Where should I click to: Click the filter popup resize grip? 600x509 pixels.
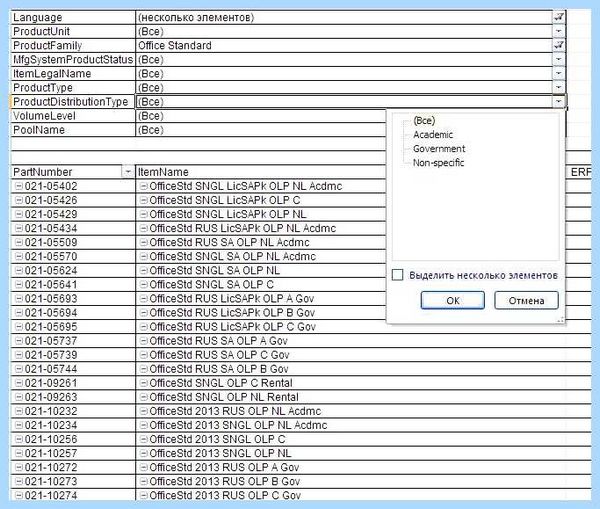coord(560,320)
